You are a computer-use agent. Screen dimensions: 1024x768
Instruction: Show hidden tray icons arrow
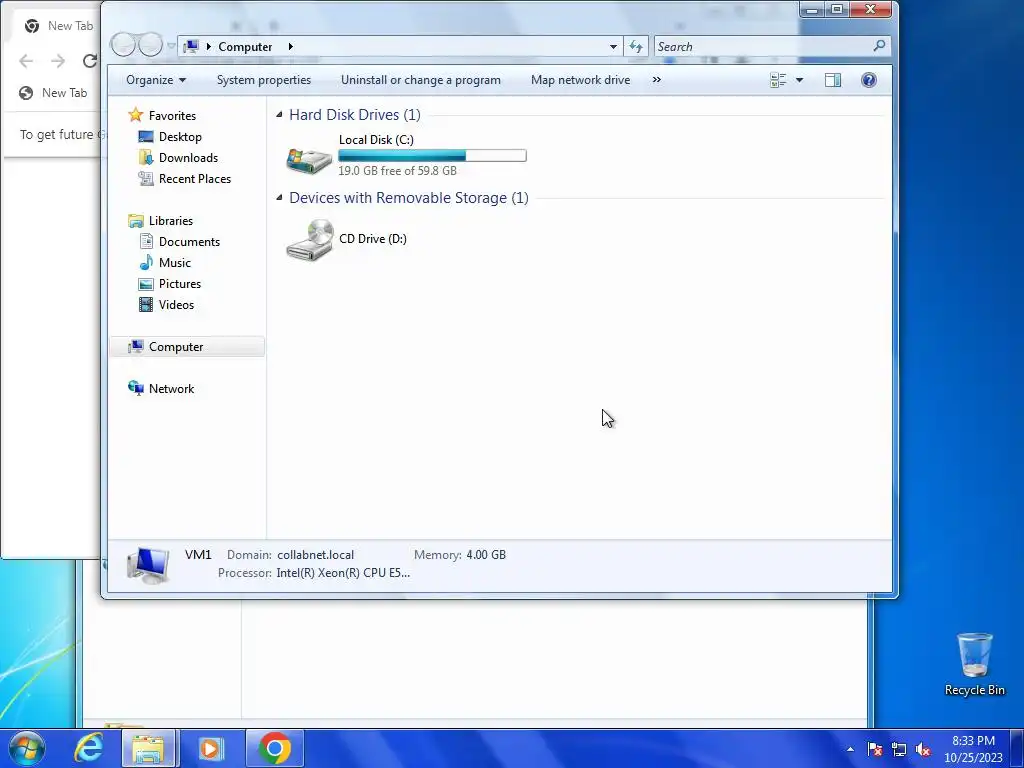click(850, 749)
